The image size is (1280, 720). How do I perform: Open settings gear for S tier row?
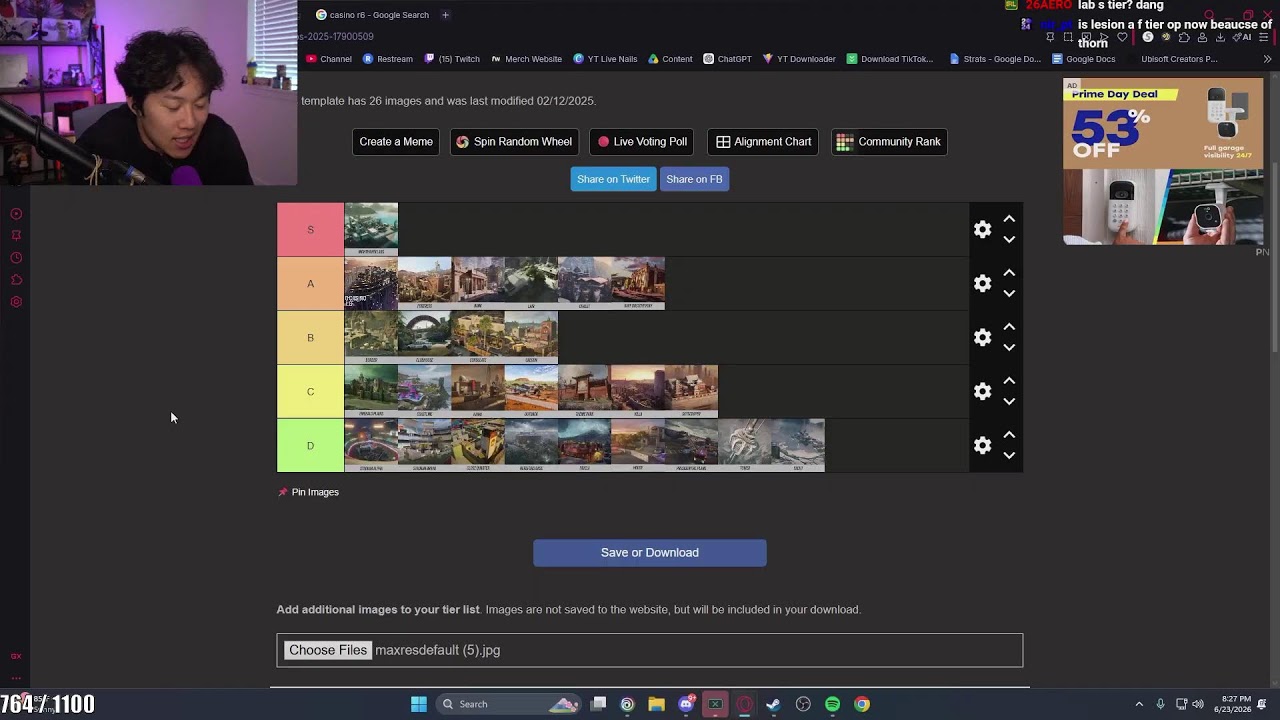click(x=982, y=230)
